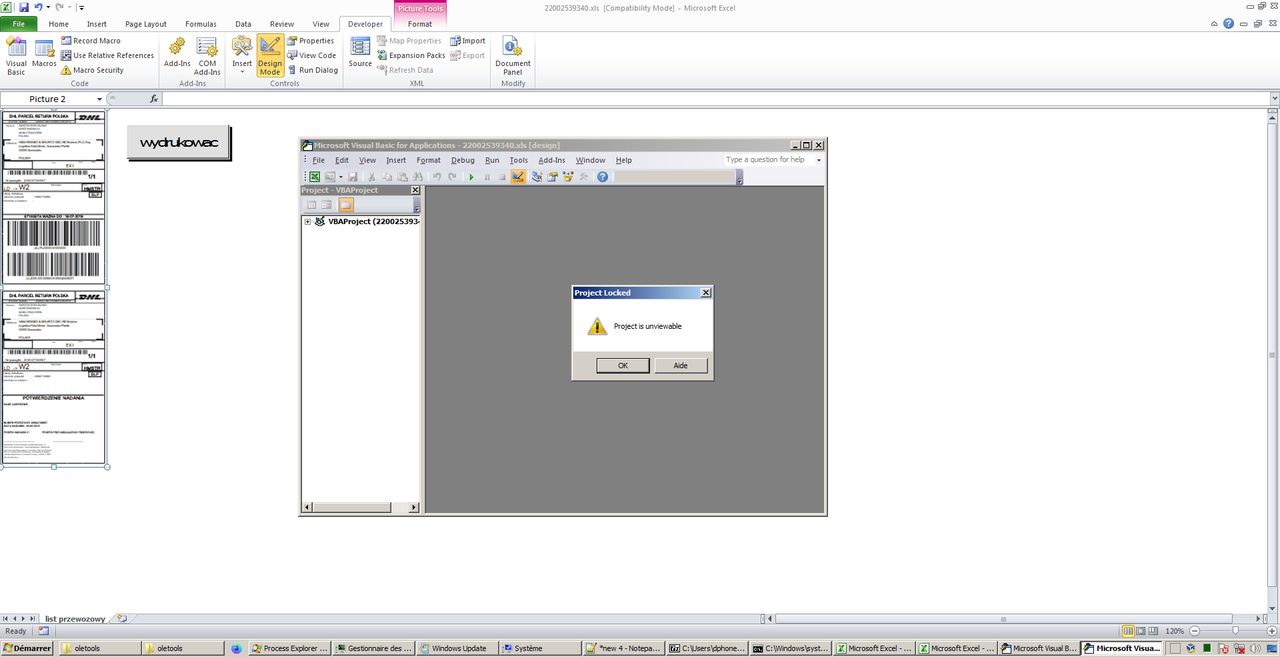
Task: Toggle Design Mode off
Action: (x=270, y=56)
